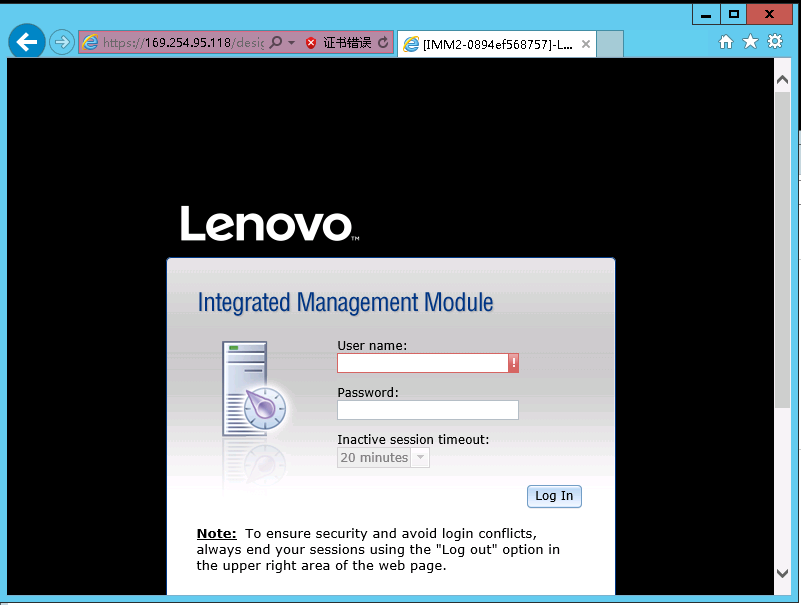Click the red validation warning icon beside User name

513,363
